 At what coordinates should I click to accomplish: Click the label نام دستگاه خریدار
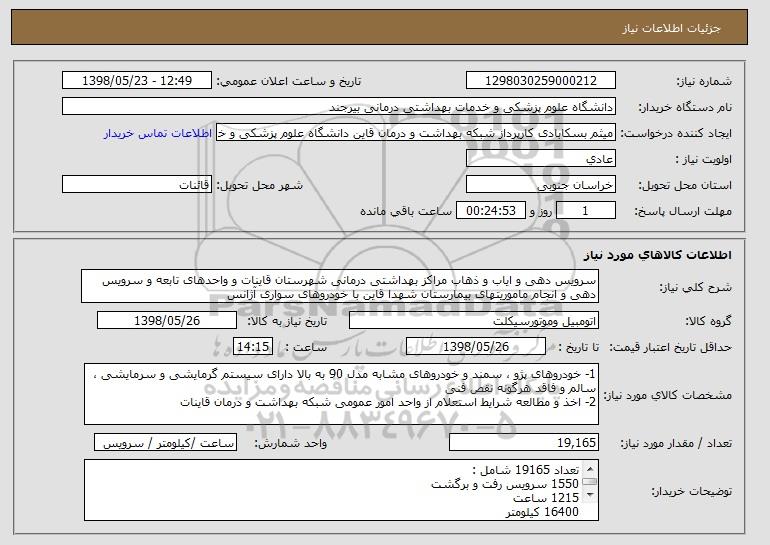[x=685, y=107]
